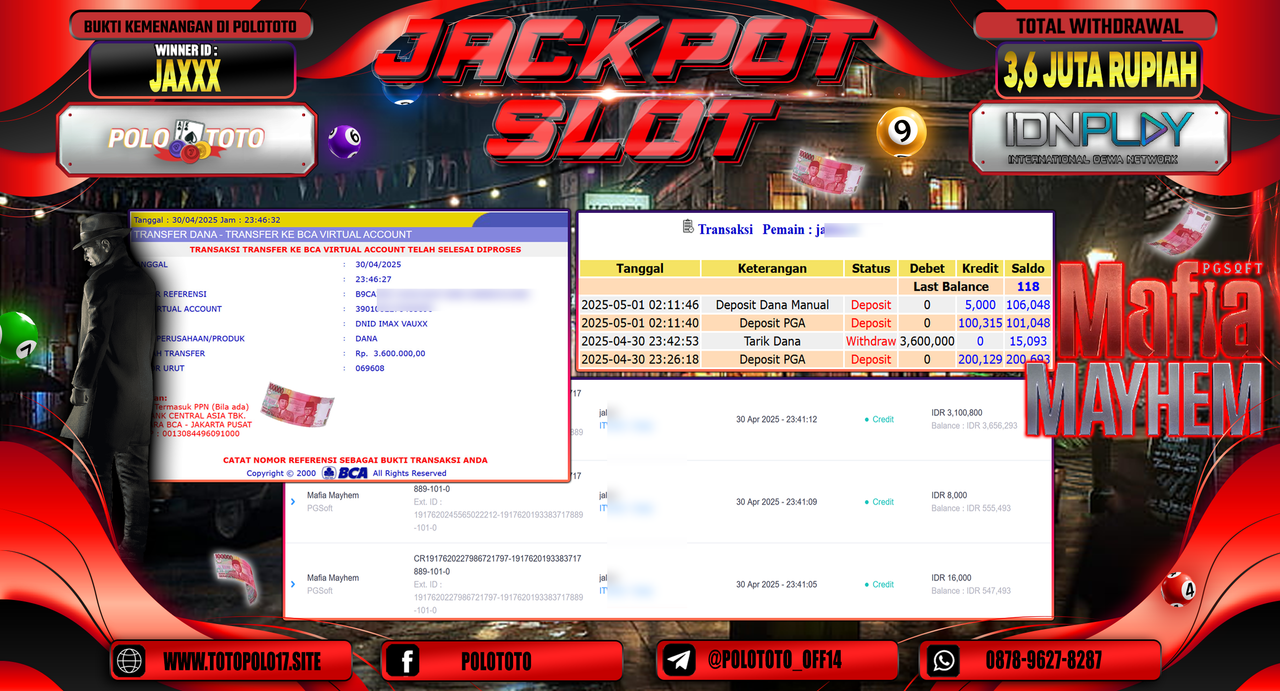Select the Deposit Dana Manual entry
The height and width of the screenshot is (691, 1280).
[771, 305]
